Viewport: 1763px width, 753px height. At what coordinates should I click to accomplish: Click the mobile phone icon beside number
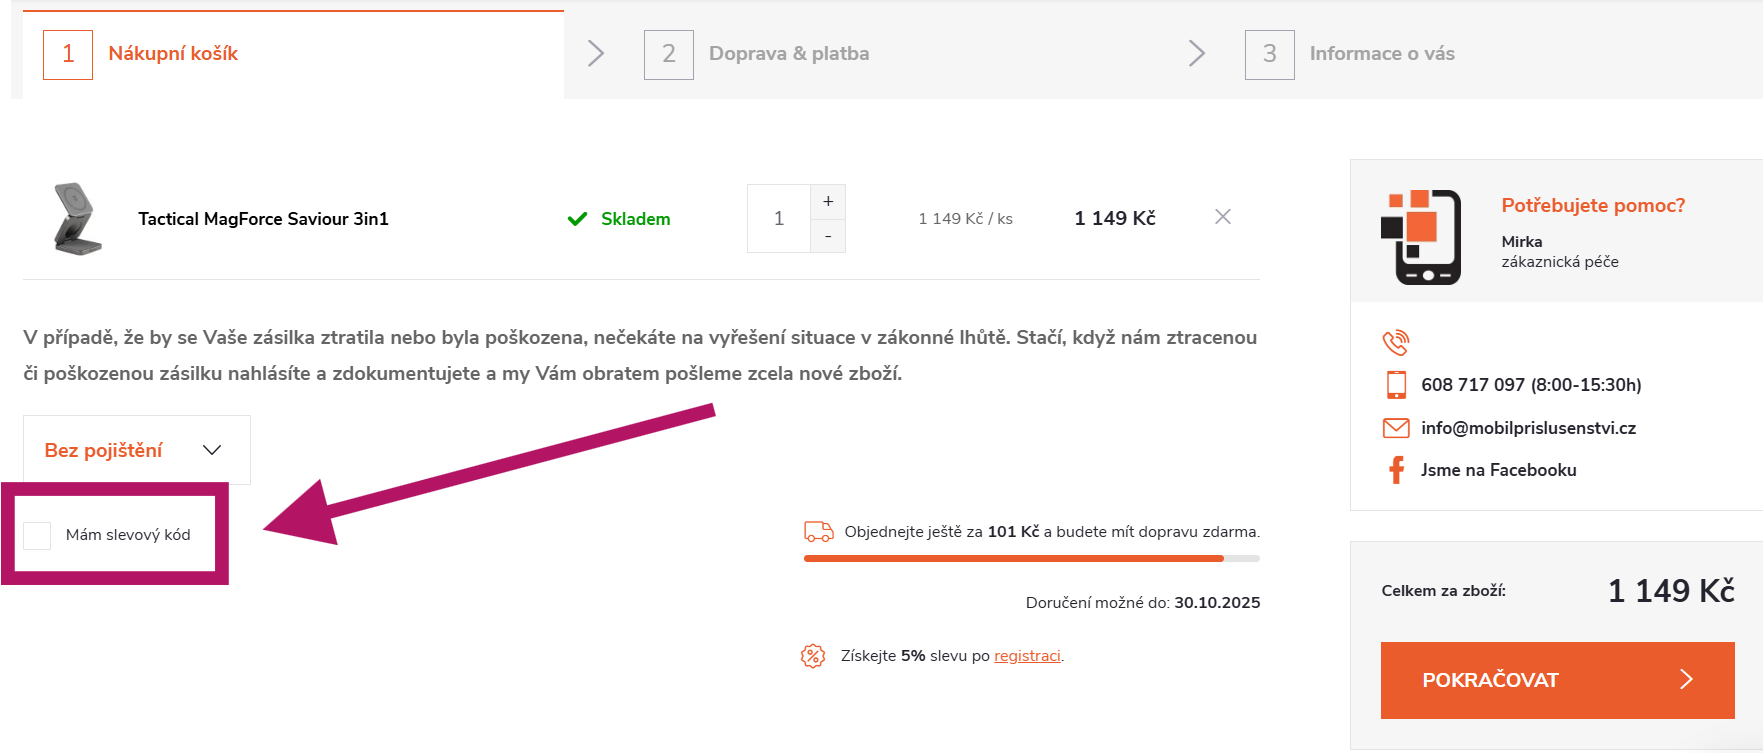1395,385
